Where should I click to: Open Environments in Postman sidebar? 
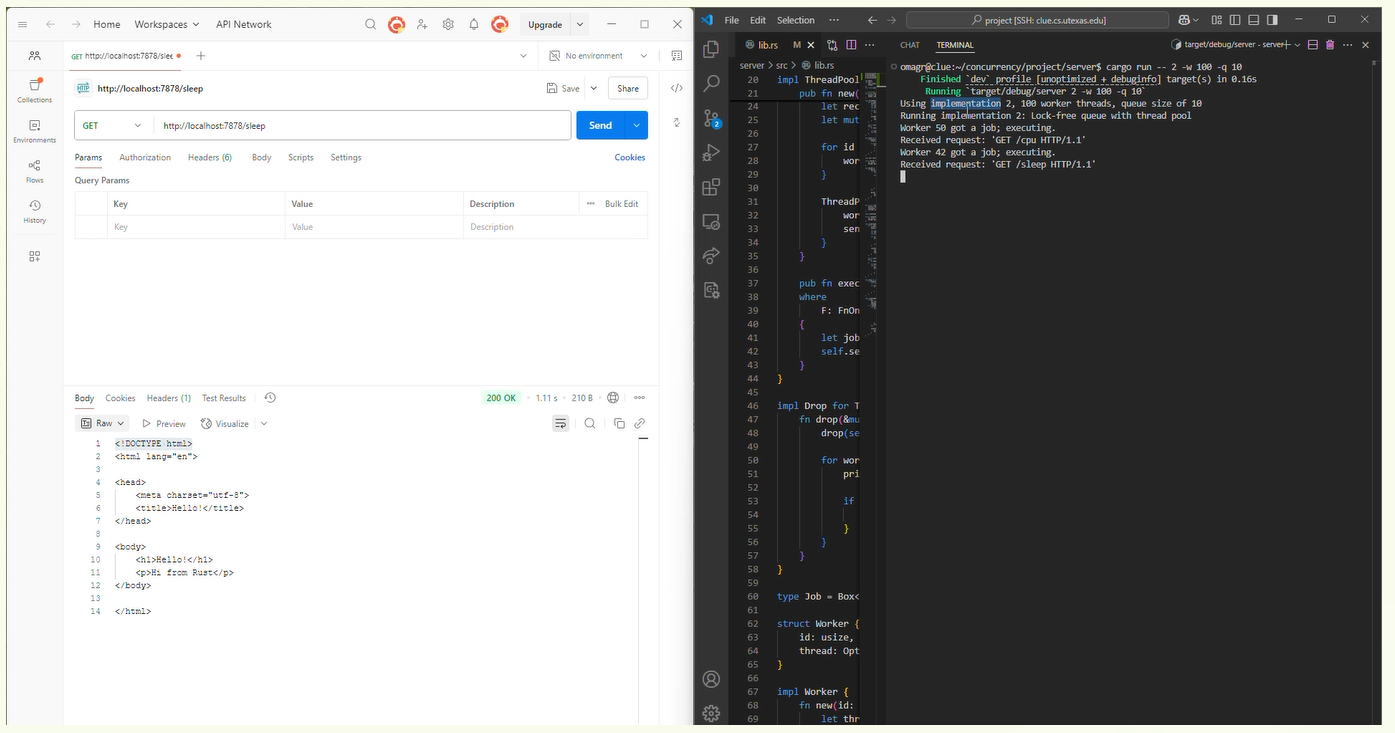(35, 131)
